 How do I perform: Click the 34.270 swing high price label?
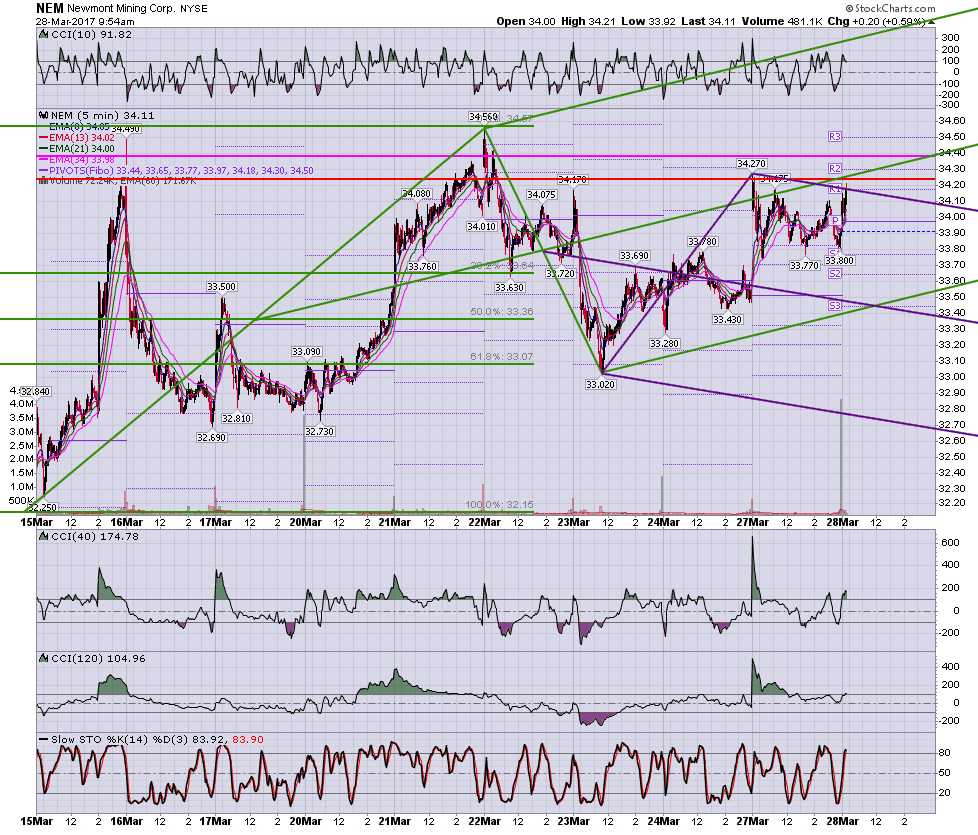tap(751, 163)
